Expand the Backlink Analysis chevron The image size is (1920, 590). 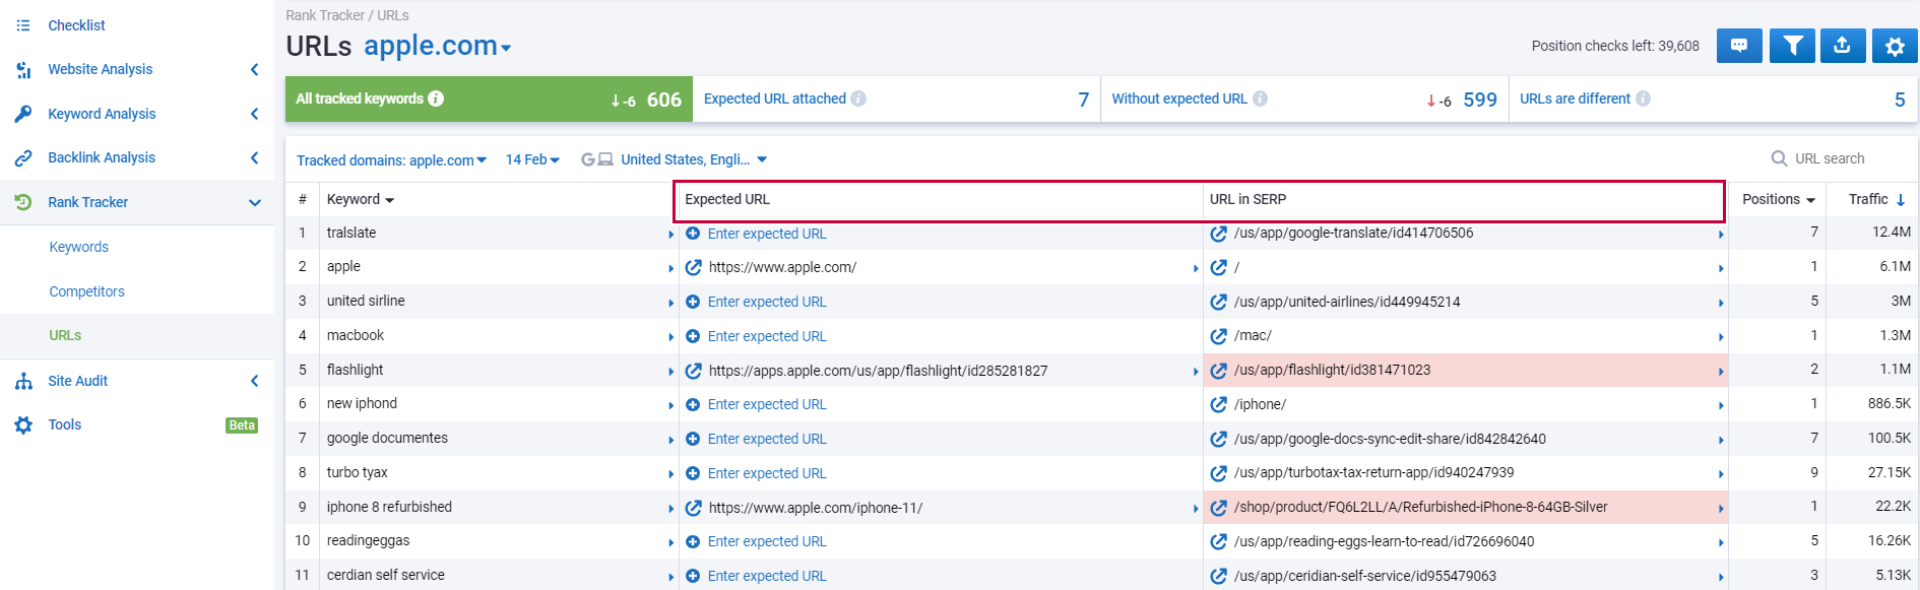pyautogui.click(x=255, y=158)
